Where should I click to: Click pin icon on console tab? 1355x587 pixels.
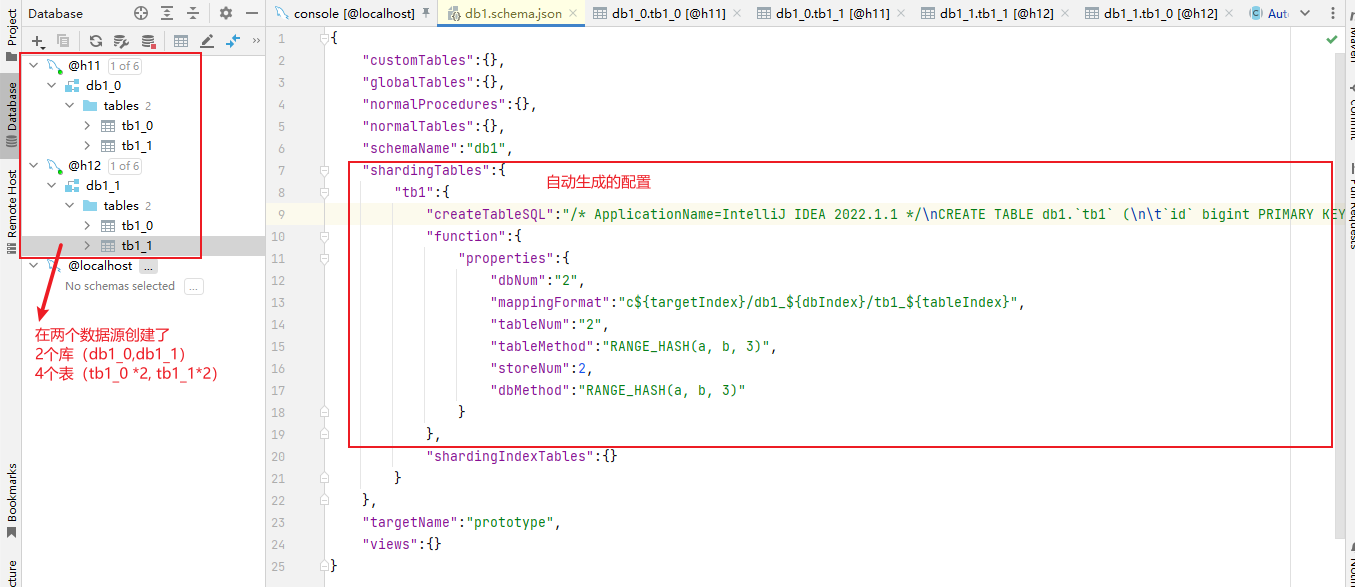click(427, 13)
